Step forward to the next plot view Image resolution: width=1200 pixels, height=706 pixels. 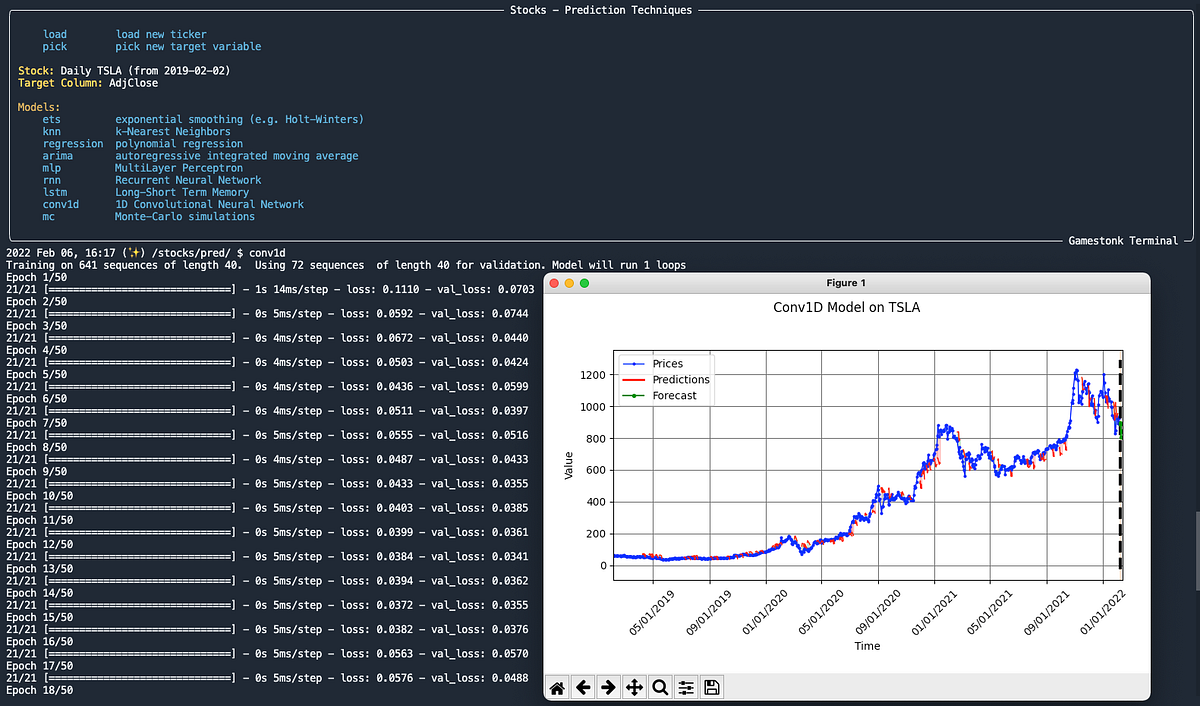click(x=608, y=687)
